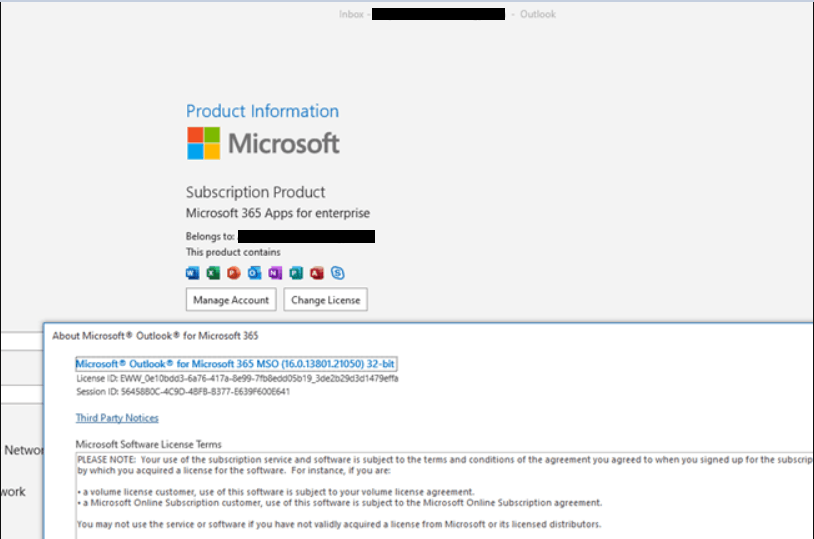Screen dimensions: 814x539
Task: Click the About Microsoft Outlook dialog title
Action: pyautogui.click(x=155, y=336)
